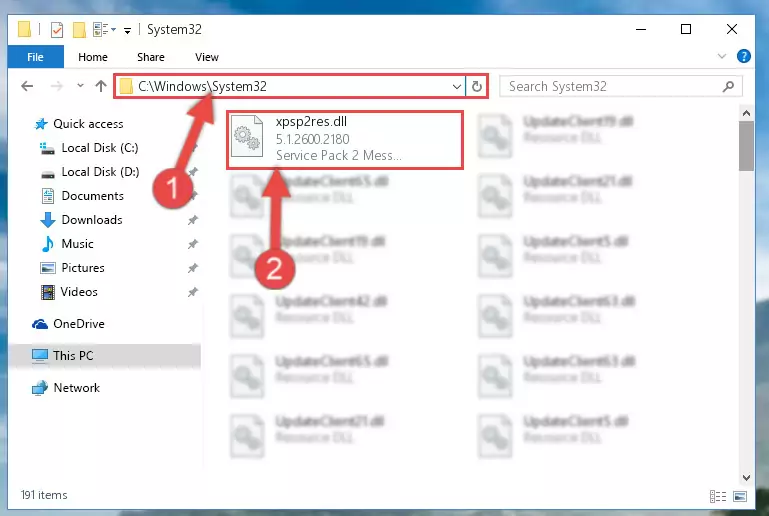This screenshot has height=516, width=769.
Task: Open the Customize Quick Access Toolbar arrow
Action: [128, 30]
